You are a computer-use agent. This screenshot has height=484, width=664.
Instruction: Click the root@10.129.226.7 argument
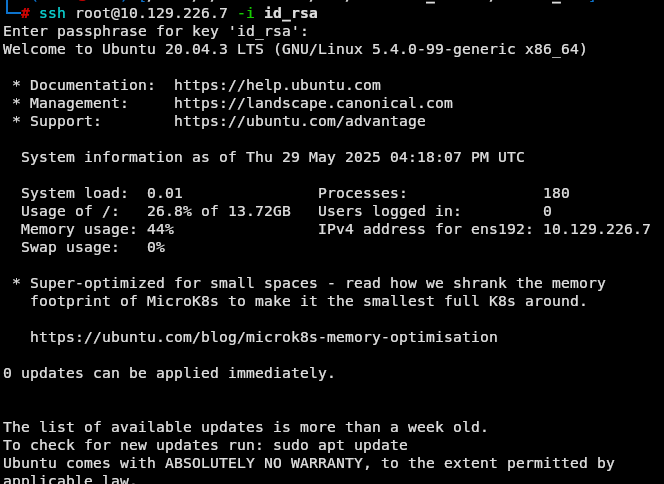click(152, 13)
